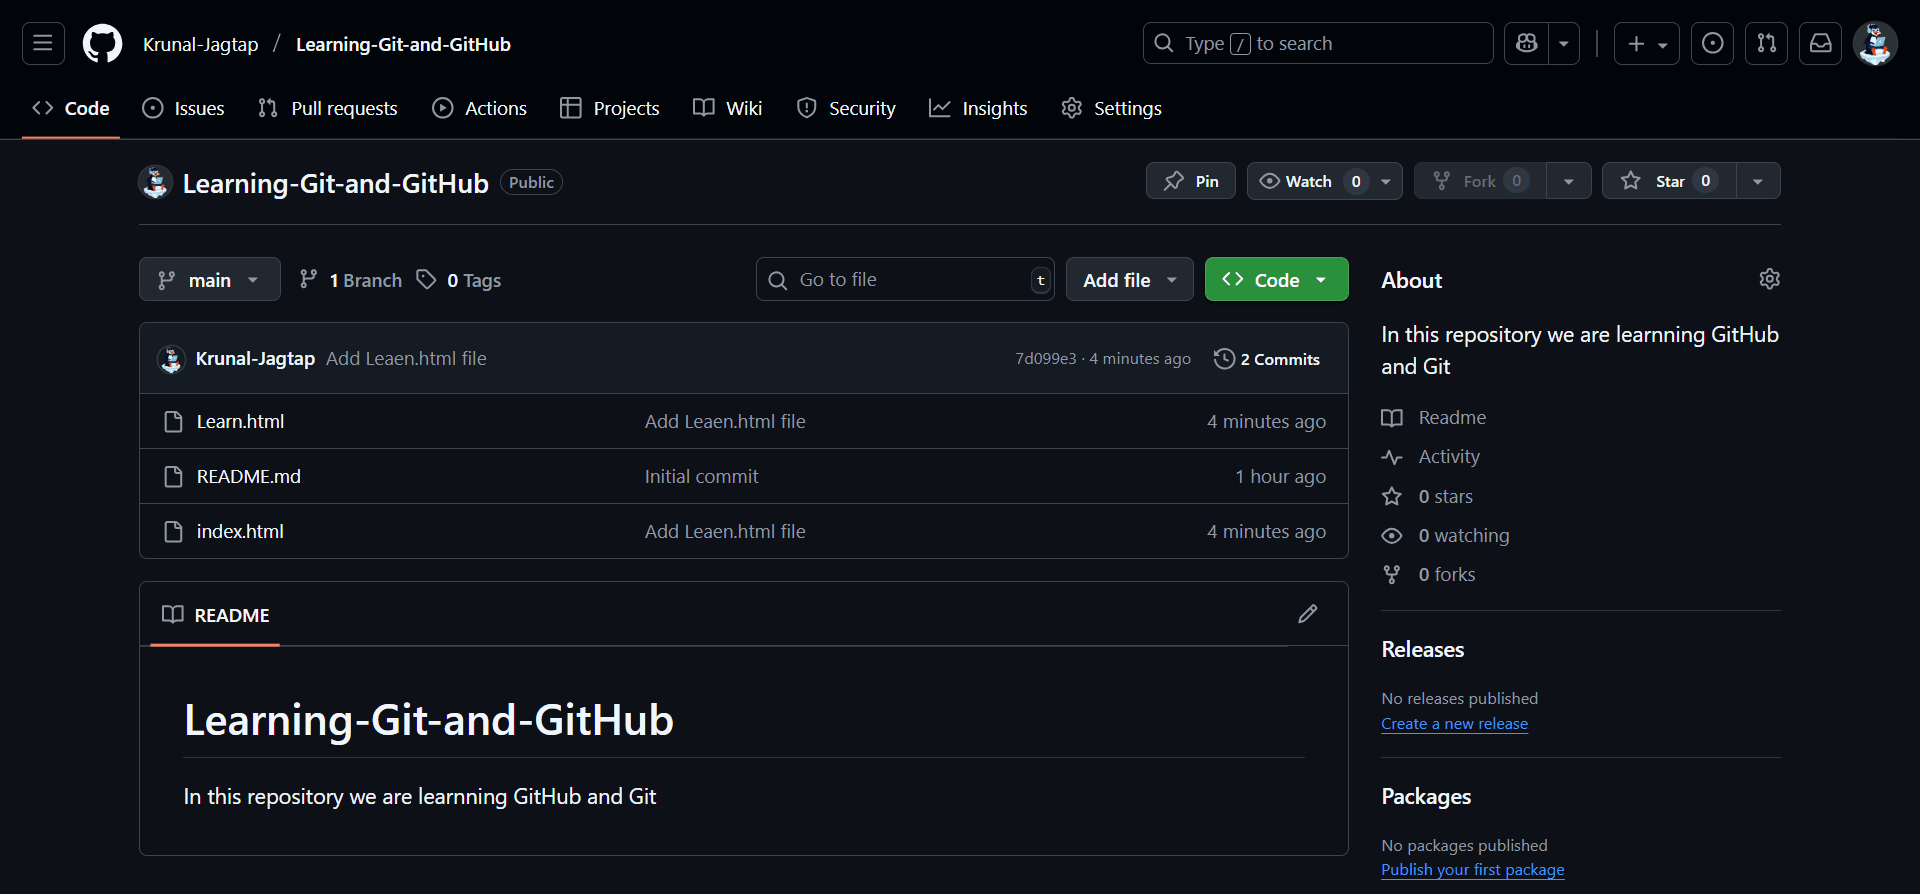Click the Learn.html file icon
1920x894 pixels.
pyautogui.click(x=173, y=422)
